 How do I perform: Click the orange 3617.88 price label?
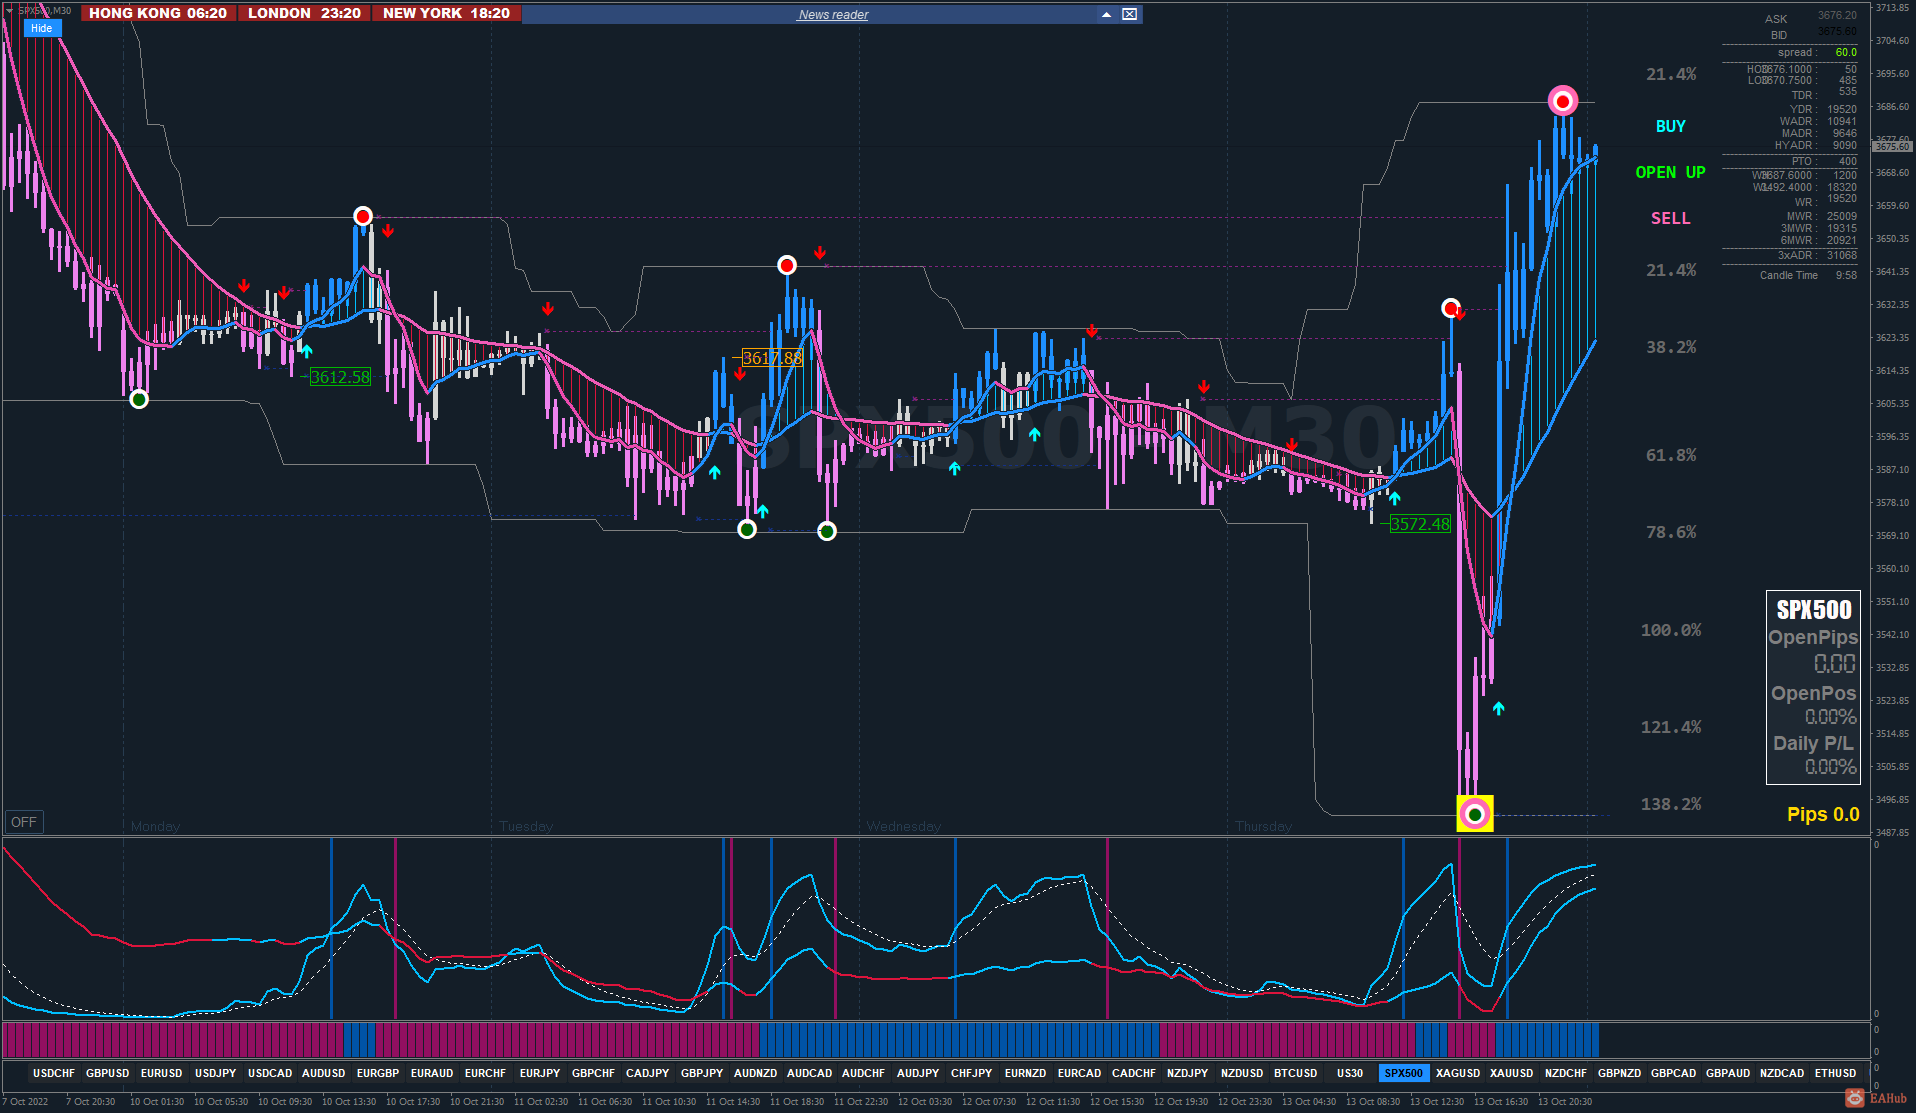tap(772, 358)
